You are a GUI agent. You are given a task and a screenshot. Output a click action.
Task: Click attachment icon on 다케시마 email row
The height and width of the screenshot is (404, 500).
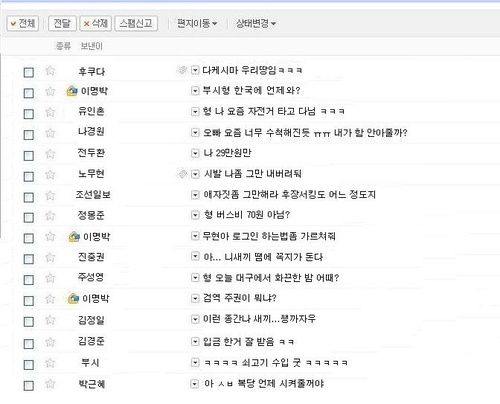tap(182, 70)
